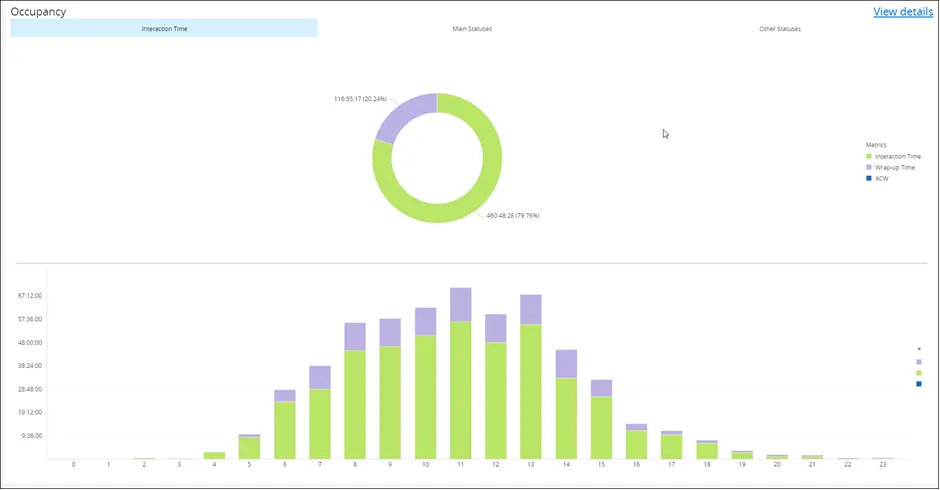This screenshot has width=940, height=490.
Task: Click the Occupancy panel title
Action: coord(38,11)
